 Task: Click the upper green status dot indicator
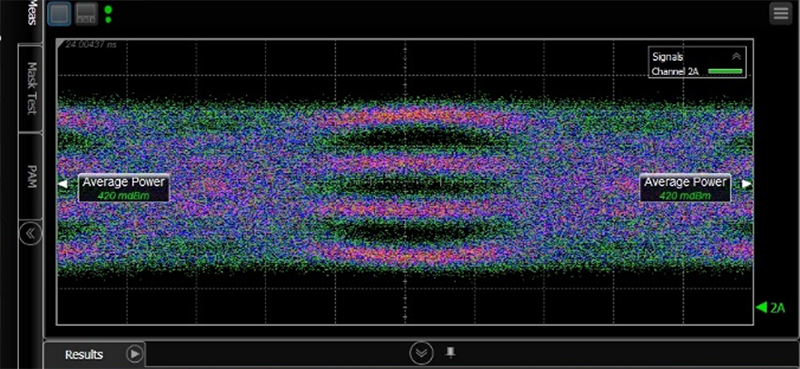point(108,9)
